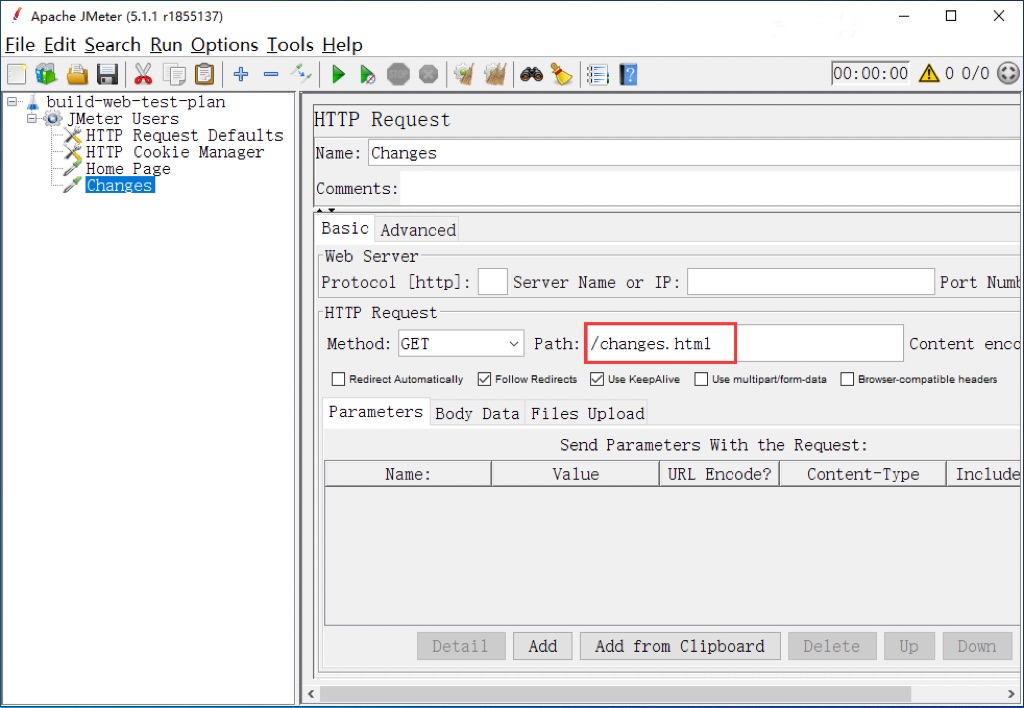1024x708 pixels.
Task: Open a test plan file
Action: (x=77, y=74)
